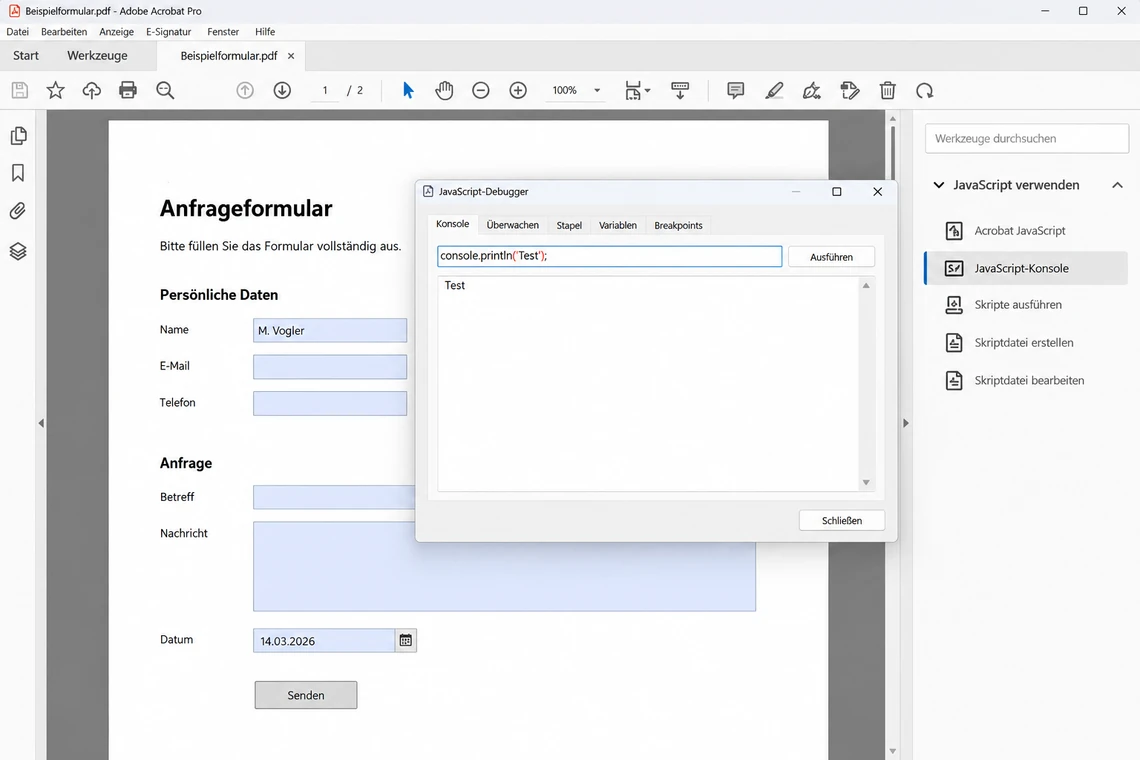
Task: Collapse the right tools pane arrow
Action: click(x=906, y=423)
